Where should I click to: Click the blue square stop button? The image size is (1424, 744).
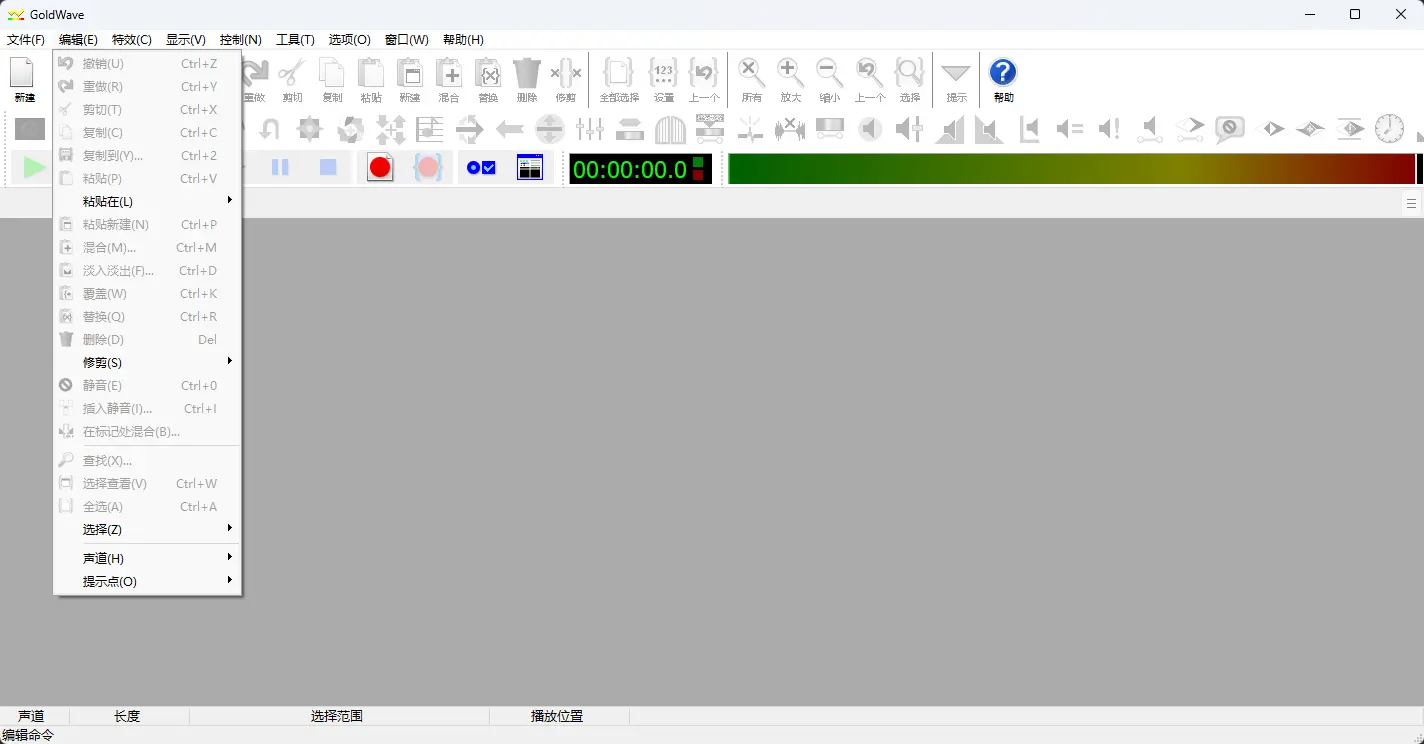pos(328,168)
